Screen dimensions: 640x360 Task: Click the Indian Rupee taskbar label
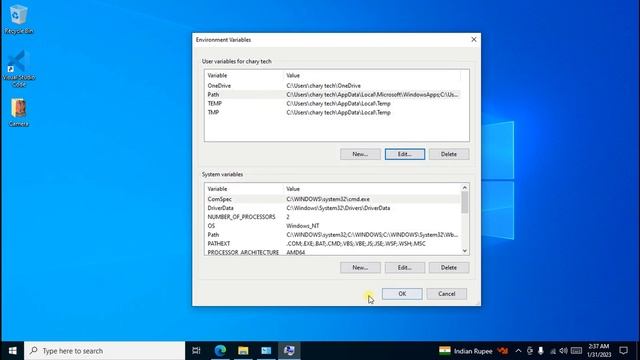pos(473,351)
